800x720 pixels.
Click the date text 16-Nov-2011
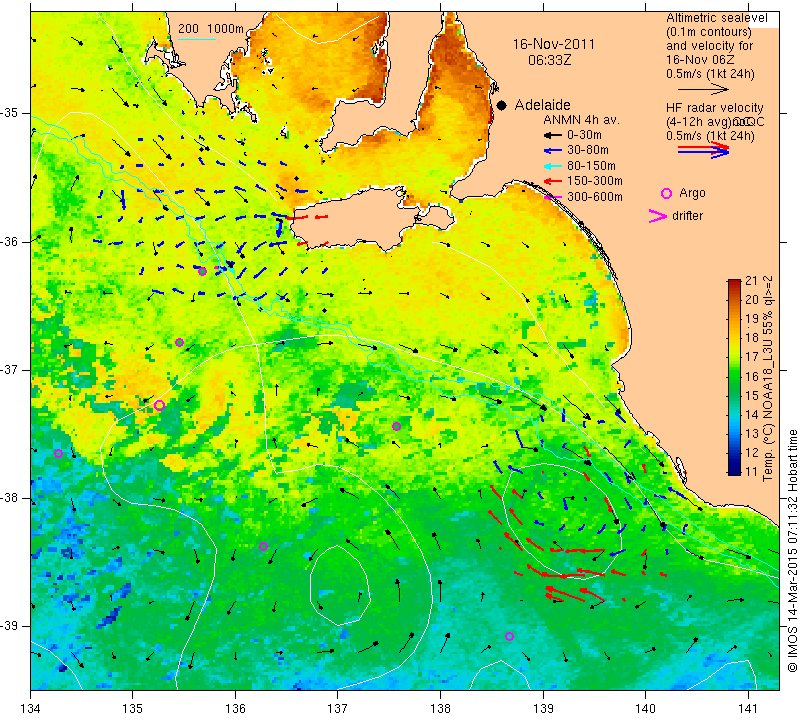(x=554, y=44)
